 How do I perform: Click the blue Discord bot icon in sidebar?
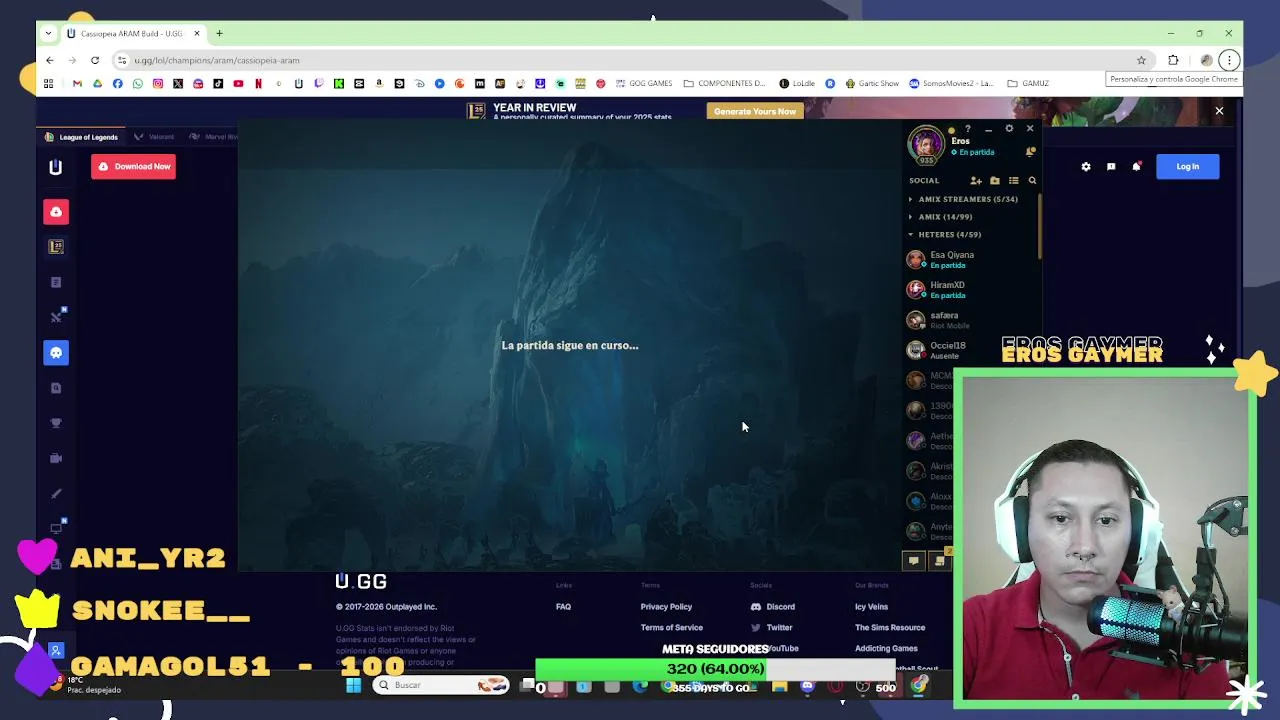(x=56, y=352)
